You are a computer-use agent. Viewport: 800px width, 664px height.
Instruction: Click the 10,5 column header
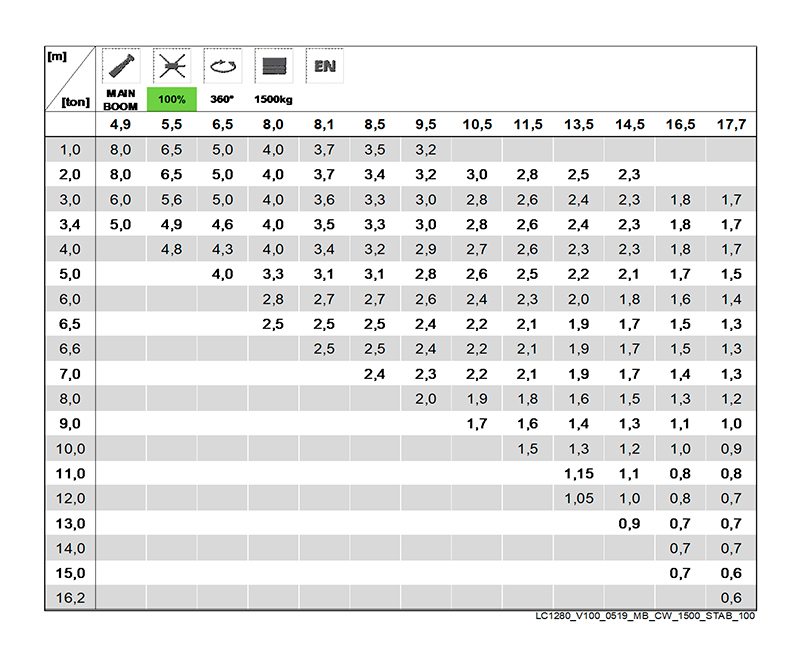[x=476, y=125]
